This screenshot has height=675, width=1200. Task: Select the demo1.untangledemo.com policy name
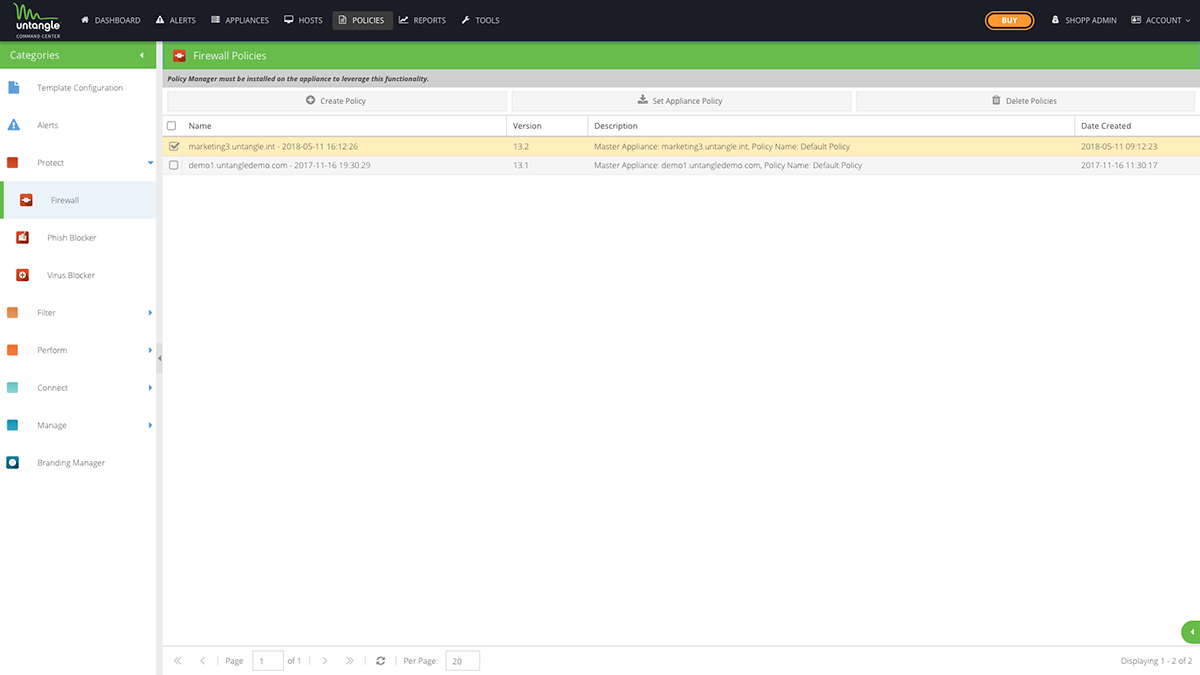tap(279, 165)
